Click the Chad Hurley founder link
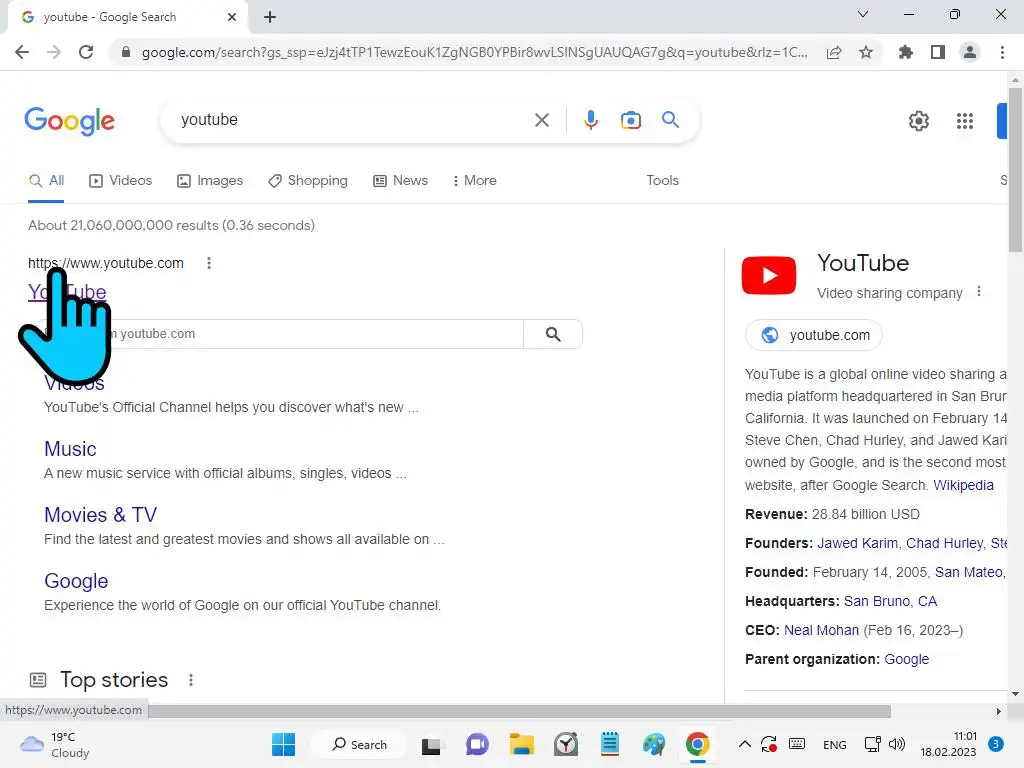 click(x=944, y=543)
